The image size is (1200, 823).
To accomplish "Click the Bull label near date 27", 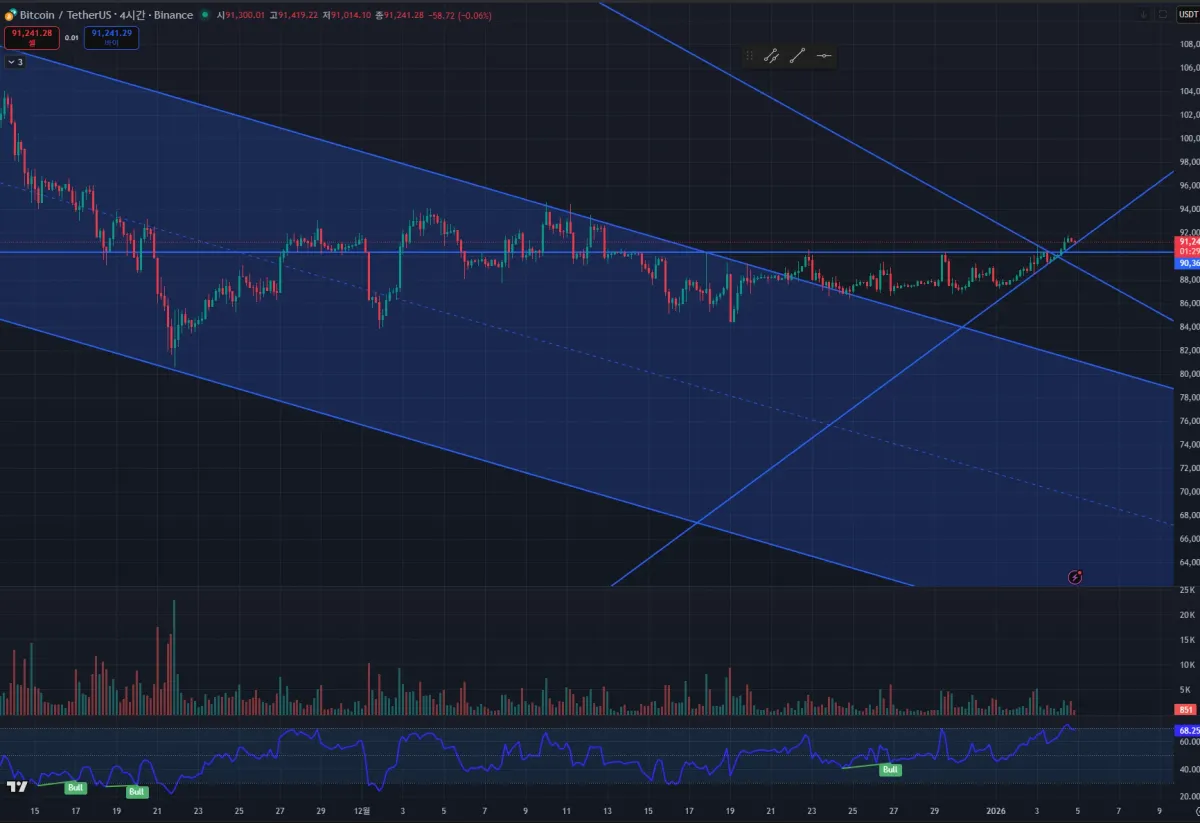I will coord(890,770).
